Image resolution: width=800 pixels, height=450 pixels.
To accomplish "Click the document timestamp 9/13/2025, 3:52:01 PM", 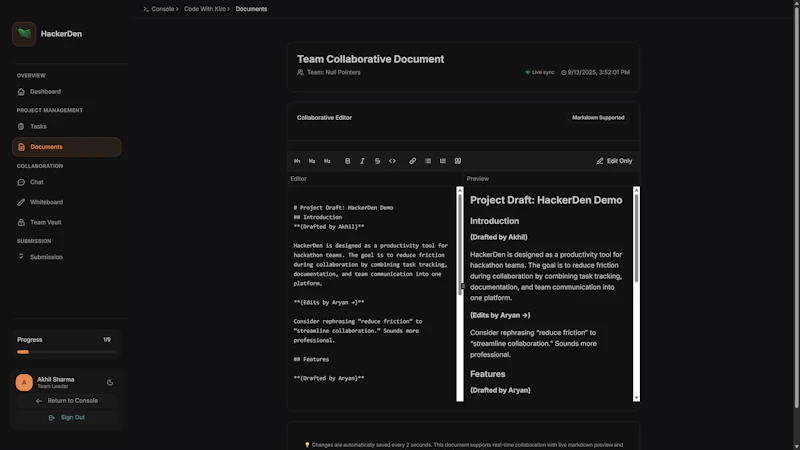I will (x=595, y=72).
